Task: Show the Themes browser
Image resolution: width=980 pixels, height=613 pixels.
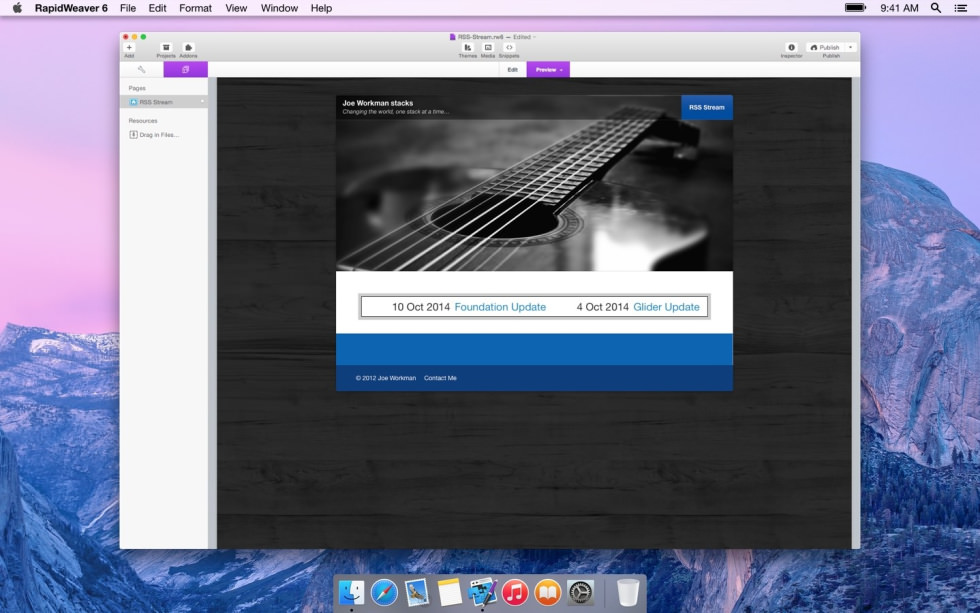Action: (x=468, y=48)
